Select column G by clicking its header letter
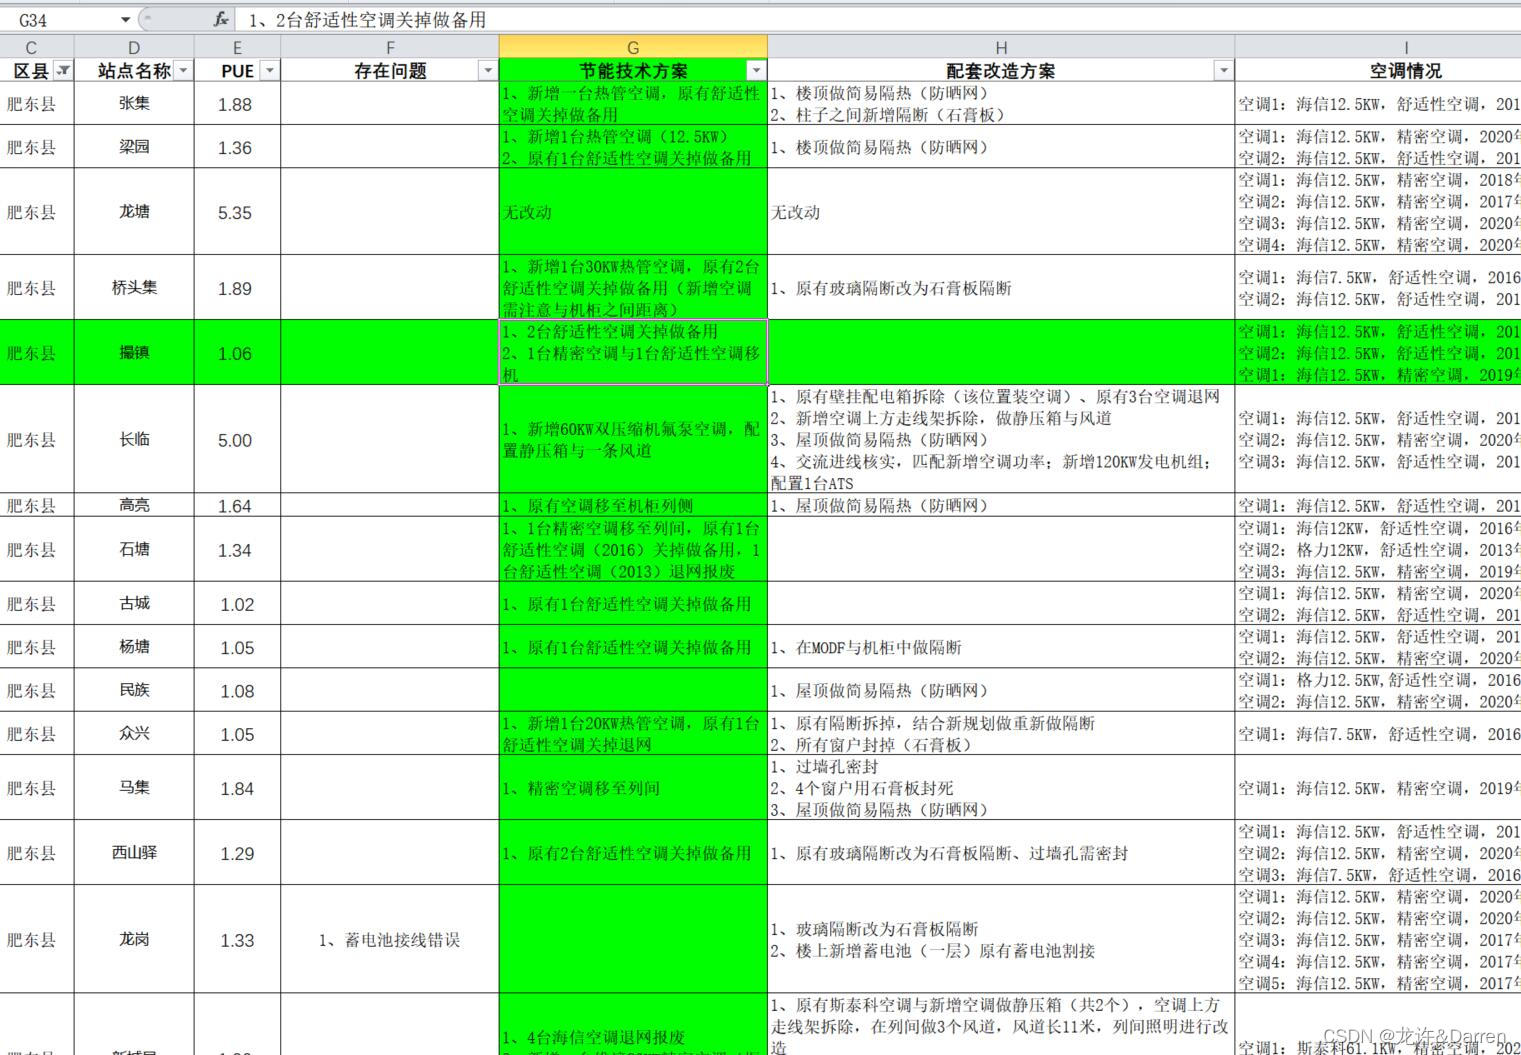 click(x=632, y=46)
